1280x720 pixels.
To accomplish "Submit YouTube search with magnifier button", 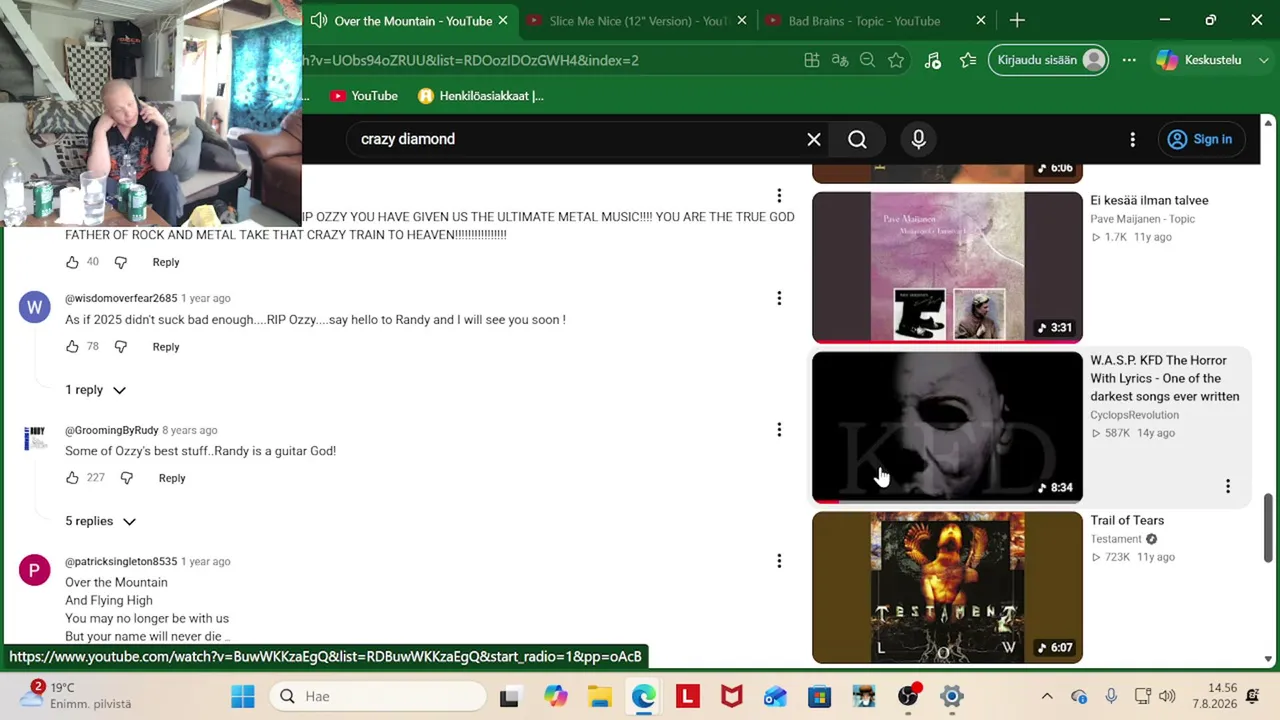I will (857, 139).
